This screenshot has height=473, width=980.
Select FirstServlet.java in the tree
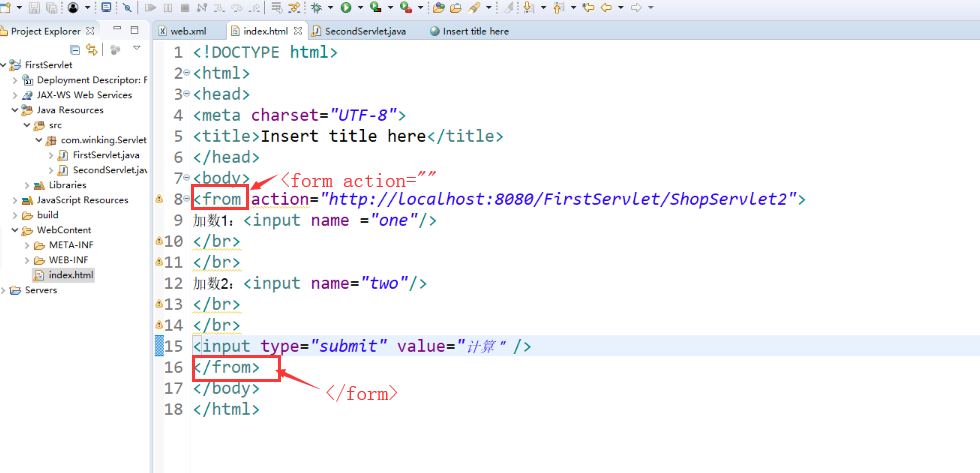coord(106,155)
